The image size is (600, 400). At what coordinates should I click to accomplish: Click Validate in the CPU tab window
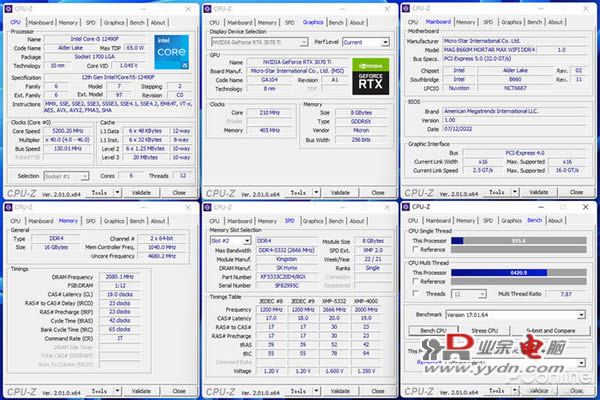[x=141, y=193]
